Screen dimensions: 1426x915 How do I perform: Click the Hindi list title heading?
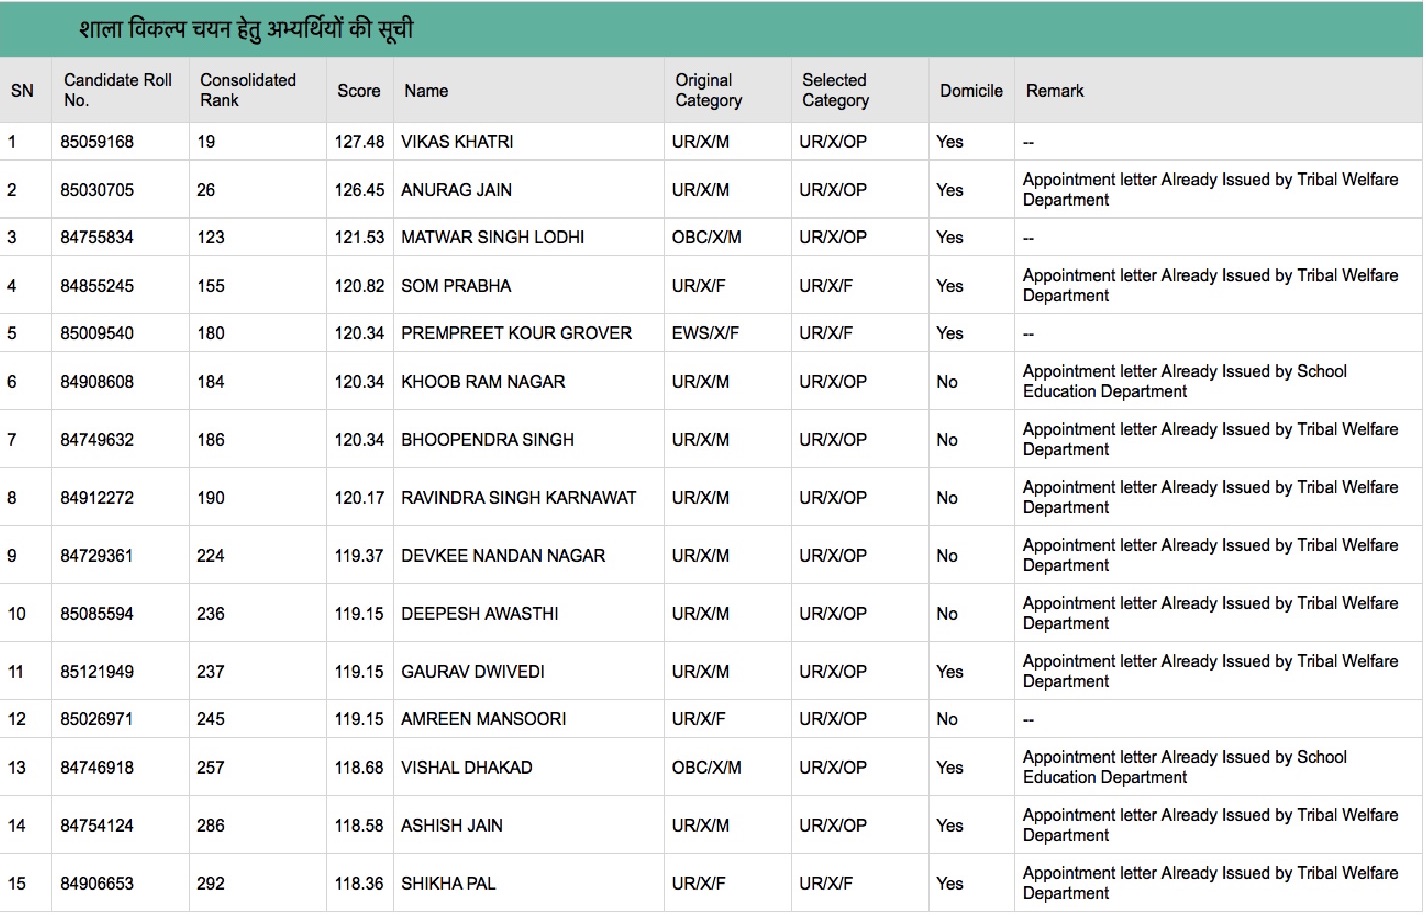246,29
